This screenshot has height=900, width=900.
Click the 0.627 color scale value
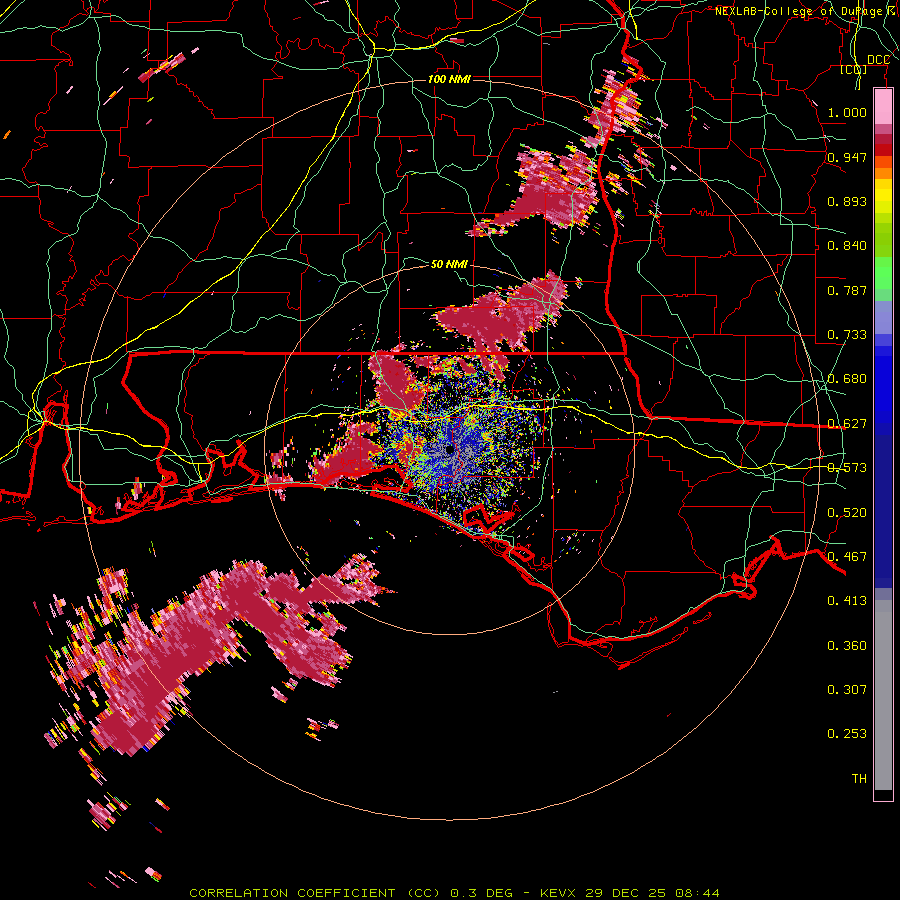tap(847, 424)
